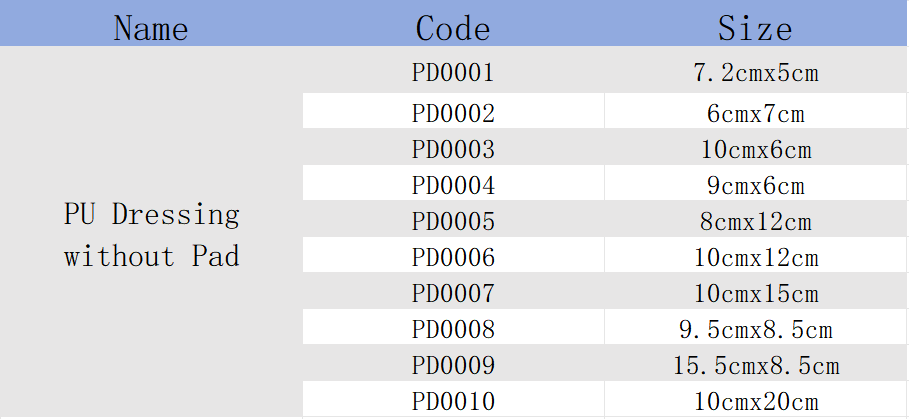909x419 pixels.
Task: Select the 9.5cmx8.5cm size cell
Action: [755, 326]
